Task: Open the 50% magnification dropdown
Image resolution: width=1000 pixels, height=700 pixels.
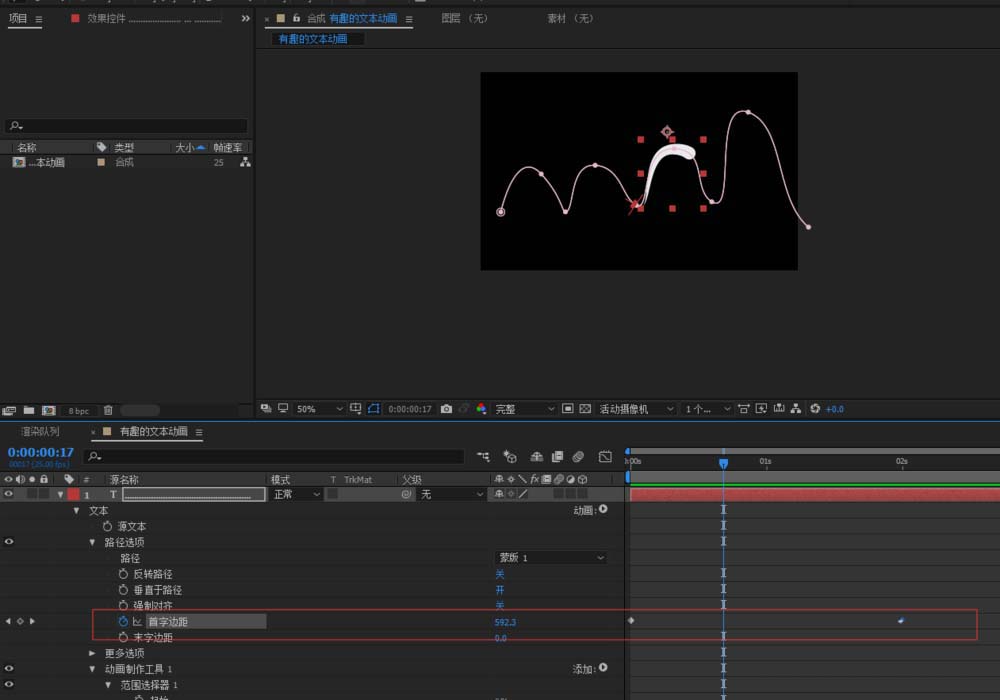Action: (x=320, y=409)
